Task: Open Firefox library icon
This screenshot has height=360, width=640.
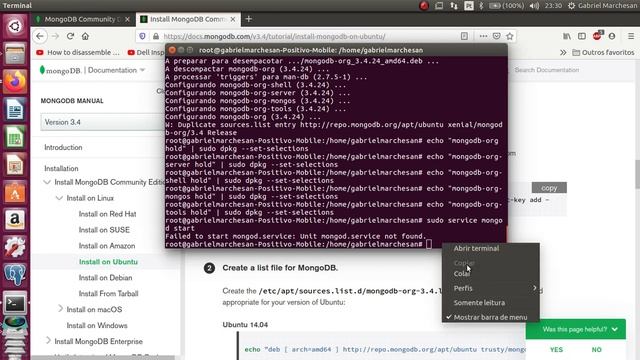Action: 567,36
